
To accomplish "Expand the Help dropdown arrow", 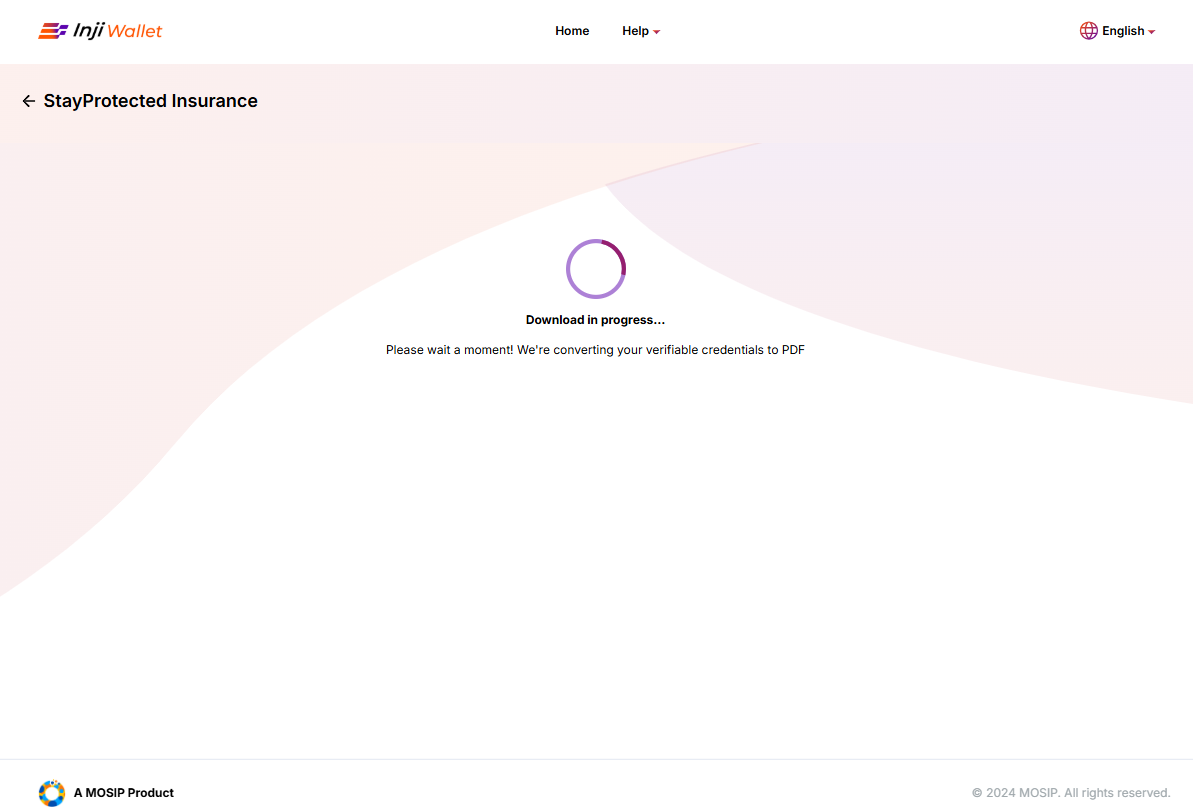I will tap(657, 32).
